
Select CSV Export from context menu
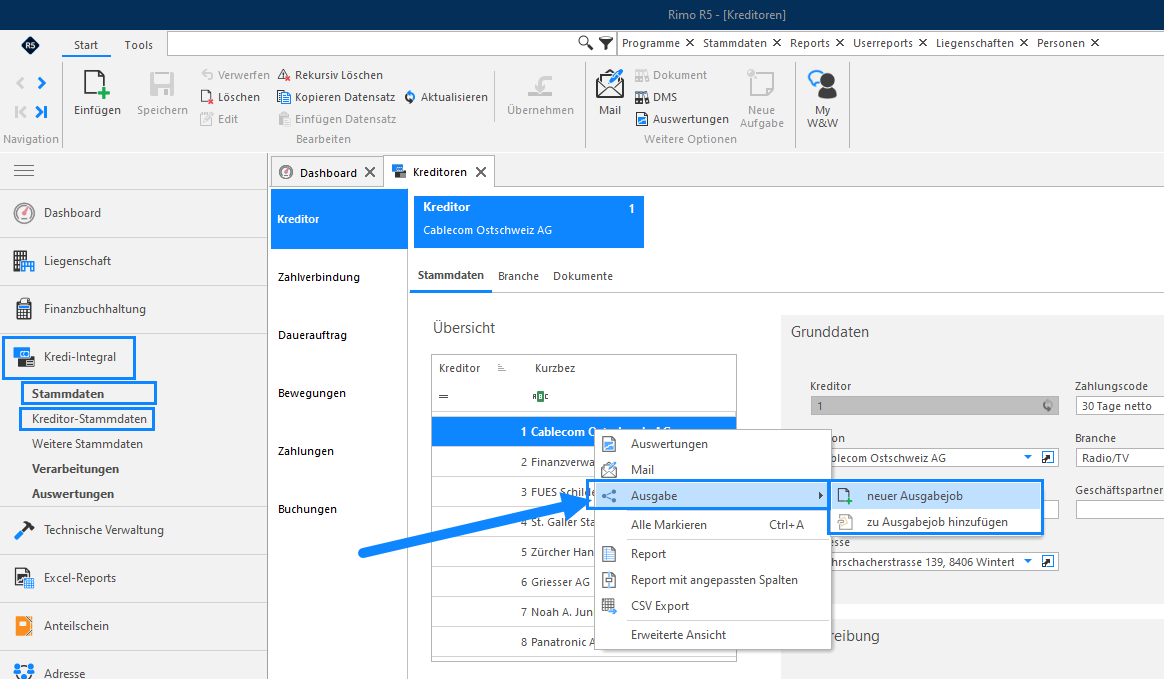coord(713,606)
